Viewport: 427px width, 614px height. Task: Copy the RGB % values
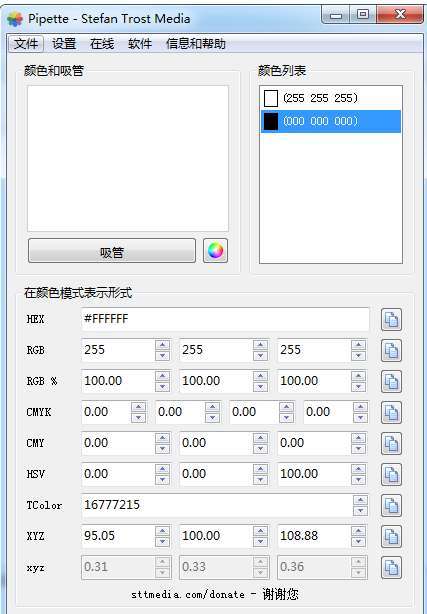(391, 381)
